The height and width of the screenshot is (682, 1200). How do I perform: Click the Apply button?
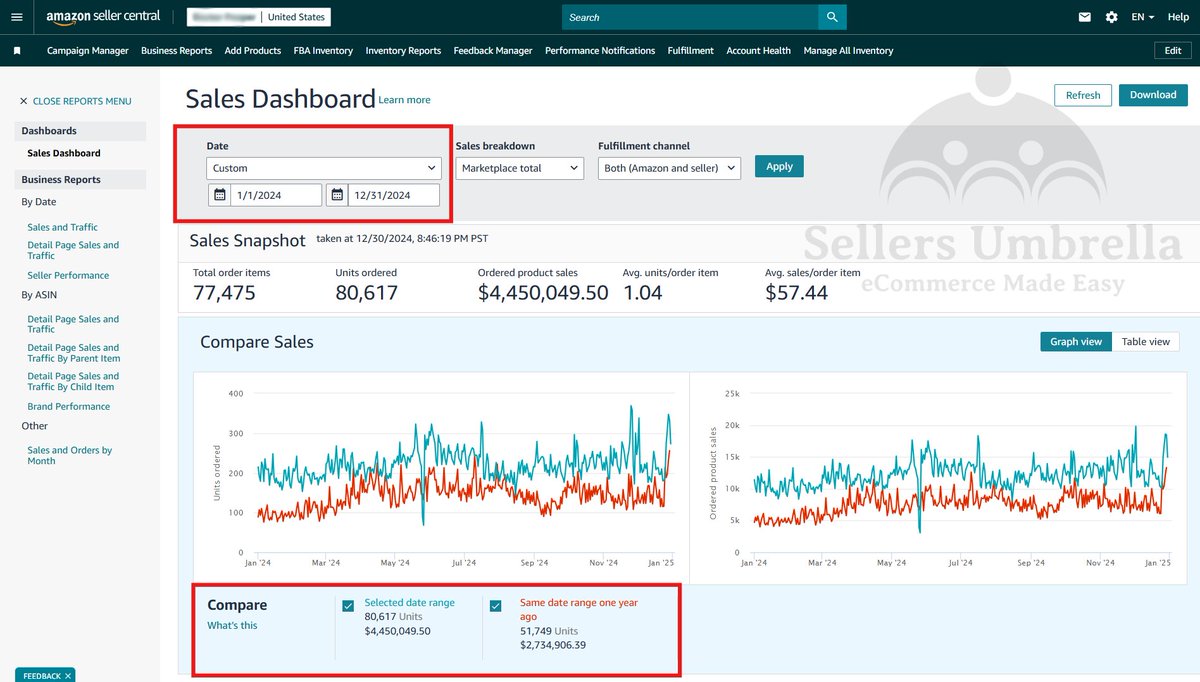click(x=778, y=166)
